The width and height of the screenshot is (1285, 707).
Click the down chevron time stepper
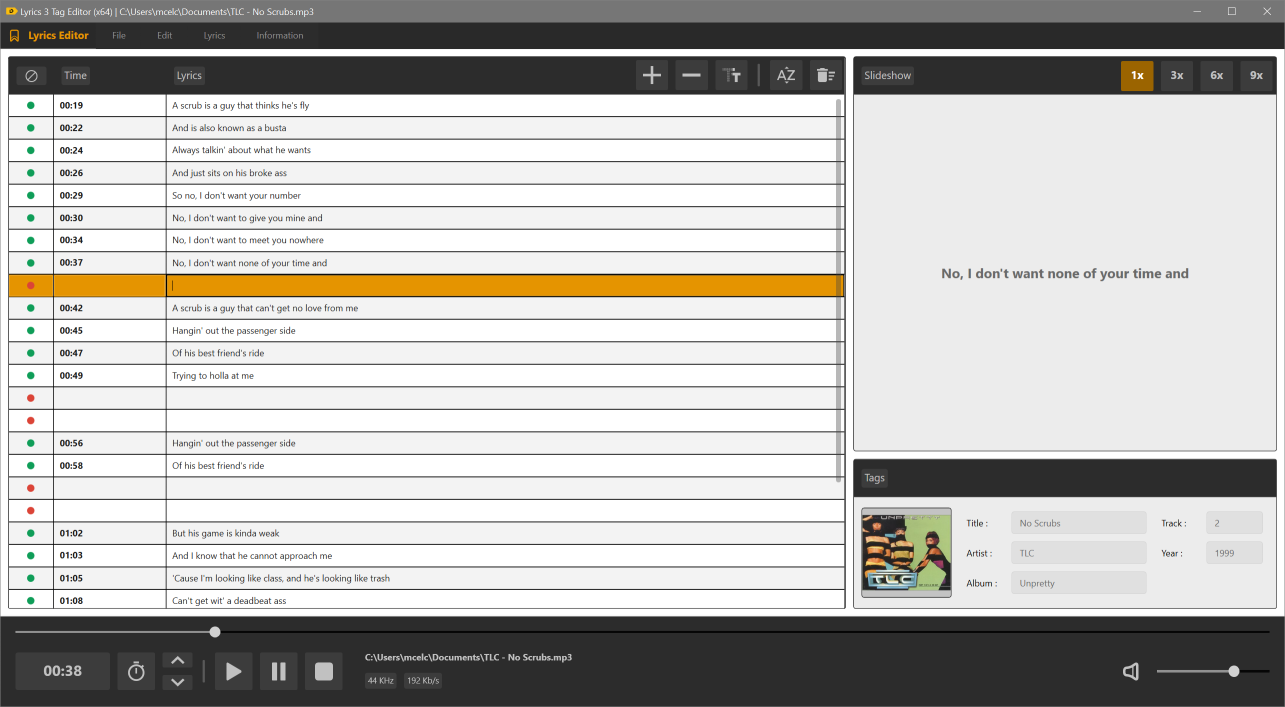(x=177, y=682)
